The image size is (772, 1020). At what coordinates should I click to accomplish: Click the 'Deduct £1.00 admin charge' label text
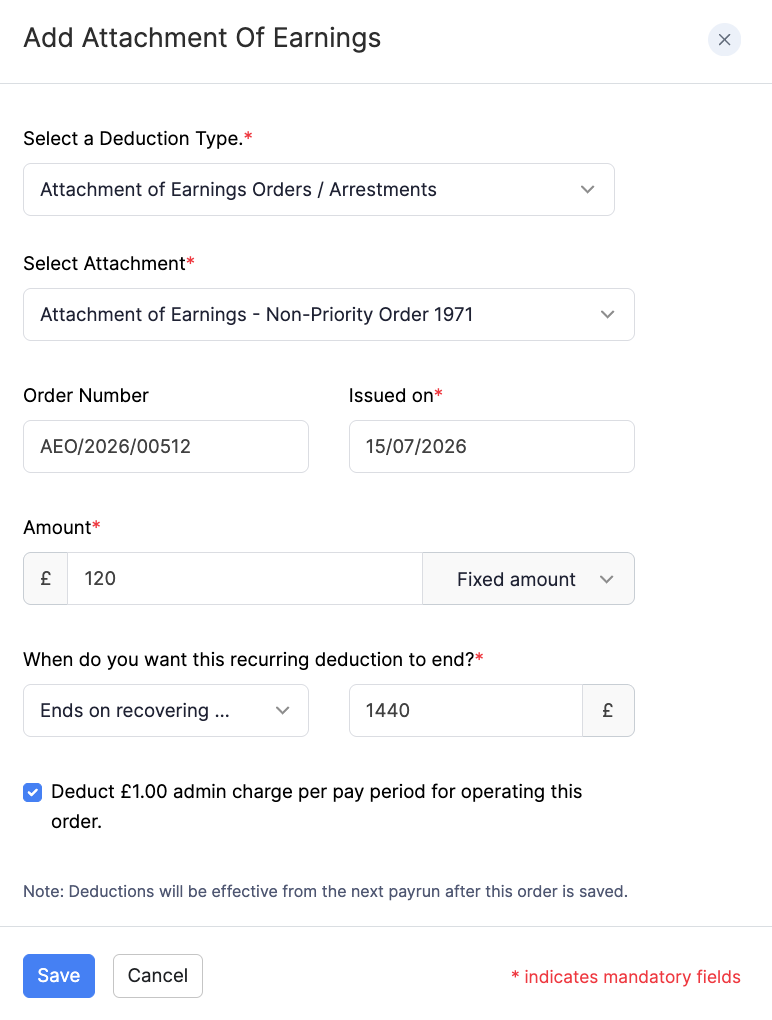point(317,806)
